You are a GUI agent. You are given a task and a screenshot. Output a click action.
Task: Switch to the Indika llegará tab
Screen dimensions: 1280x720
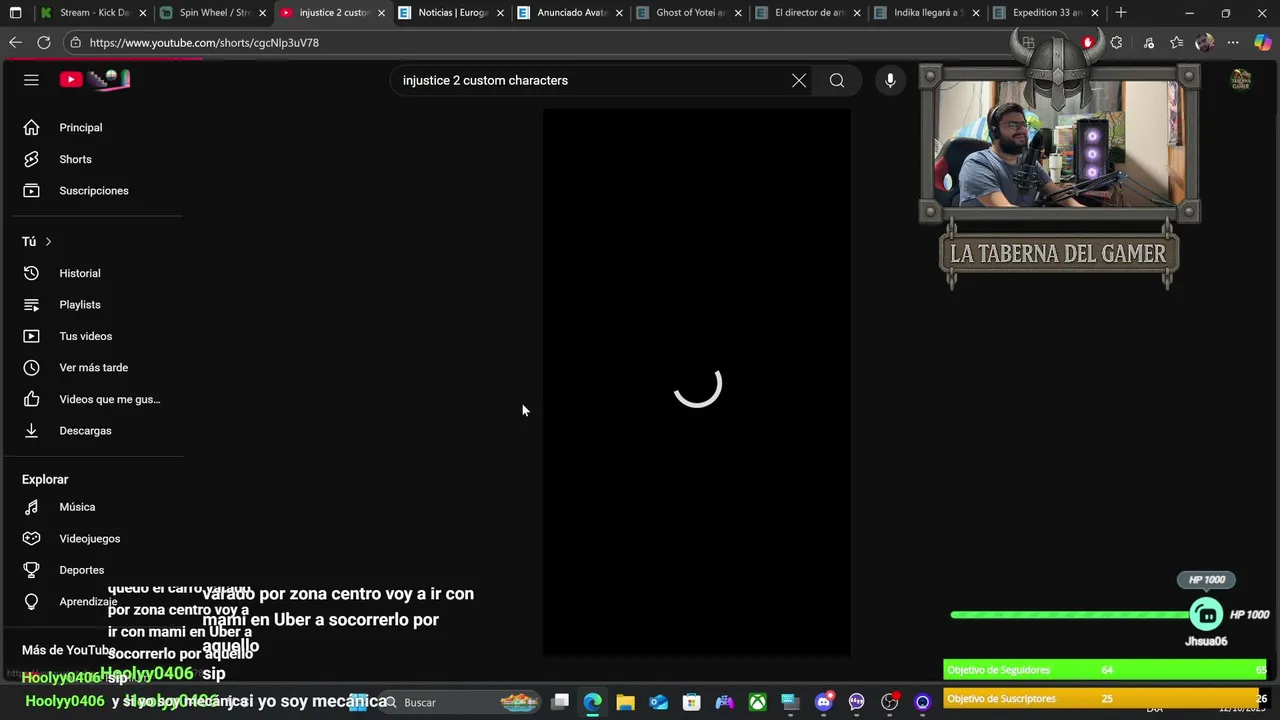(x=927, y=13)
